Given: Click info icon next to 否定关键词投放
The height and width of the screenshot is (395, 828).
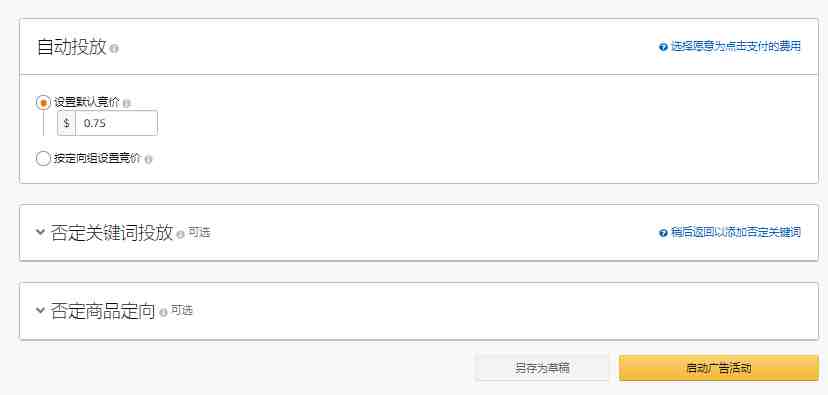Looking at the screenshot, I should pyautogui.click(x=181, y=234).
